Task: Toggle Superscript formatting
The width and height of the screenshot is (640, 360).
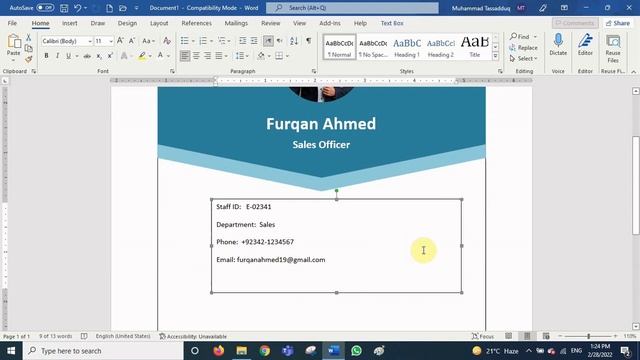Action: [x=110, y=56]
